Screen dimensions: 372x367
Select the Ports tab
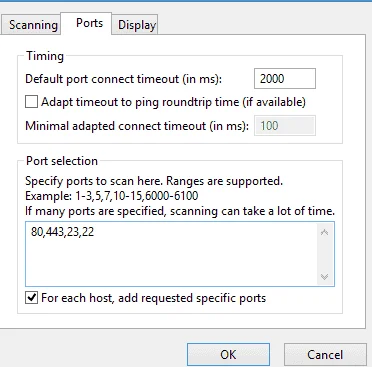(x=86, y=23)
